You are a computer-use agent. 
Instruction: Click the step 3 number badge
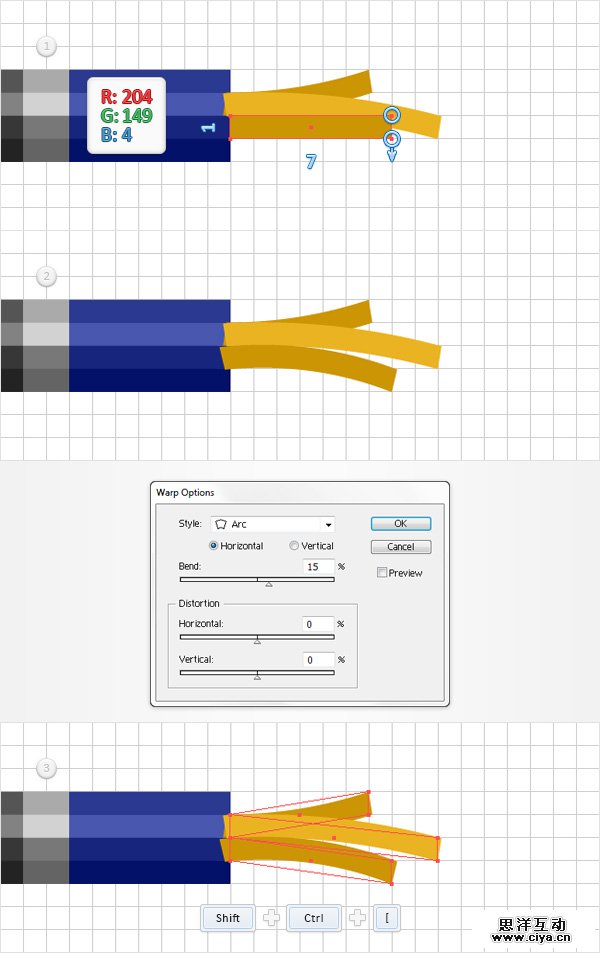coord(46,768)
